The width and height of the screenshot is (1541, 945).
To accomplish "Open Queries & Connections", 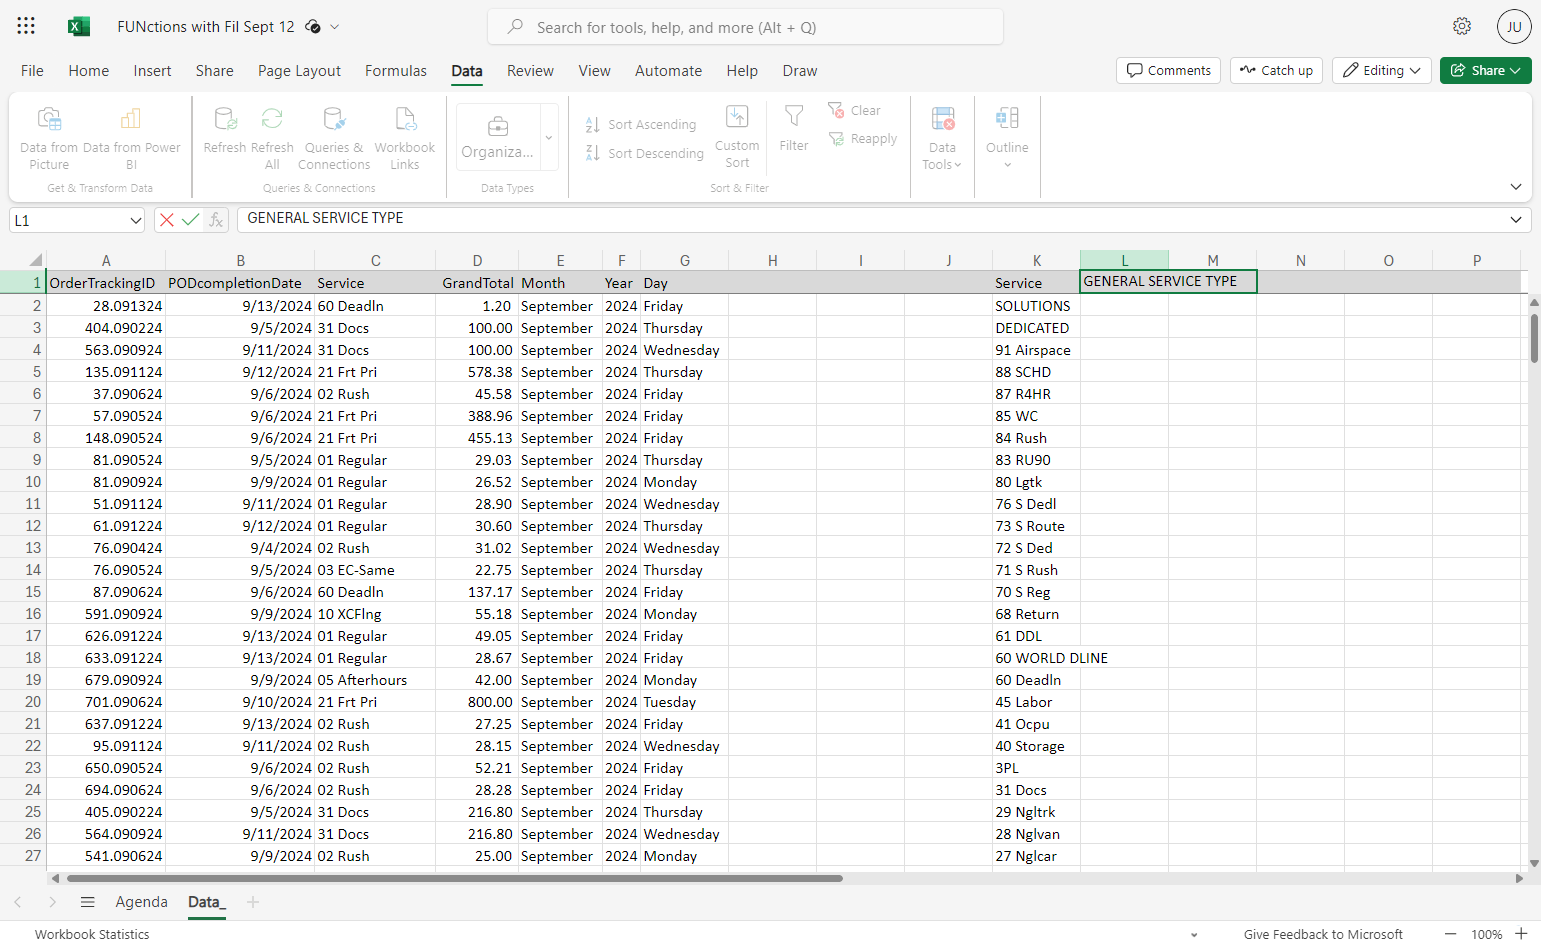I will click(x=334, y=138).
